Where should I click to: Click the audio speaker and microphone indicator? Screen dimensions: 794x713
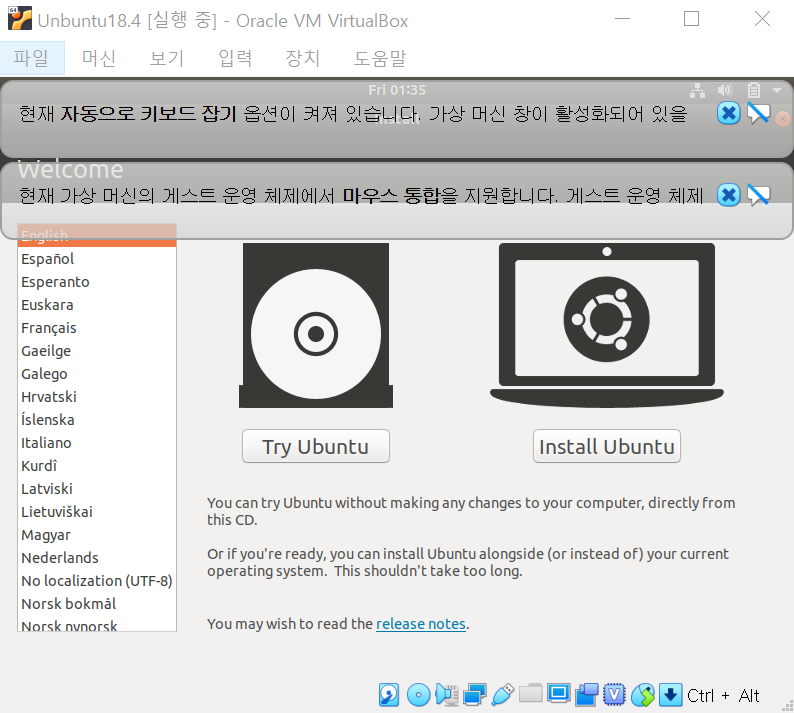tap(447, 695)
